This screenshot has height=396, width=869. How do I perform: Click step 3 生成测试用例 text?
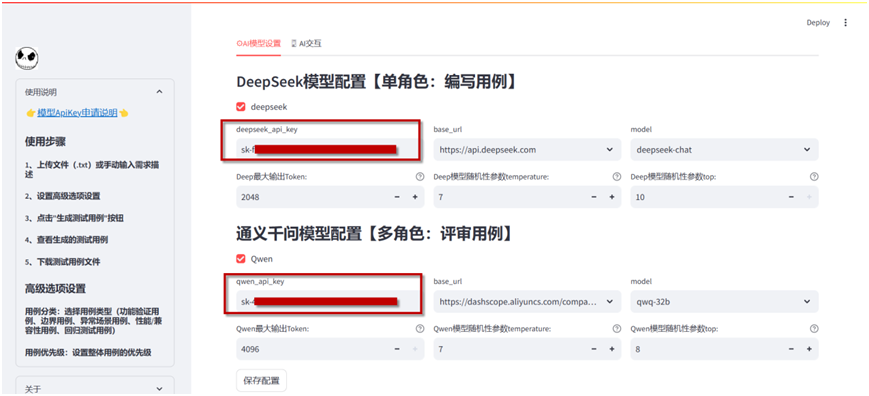(74, 218)
